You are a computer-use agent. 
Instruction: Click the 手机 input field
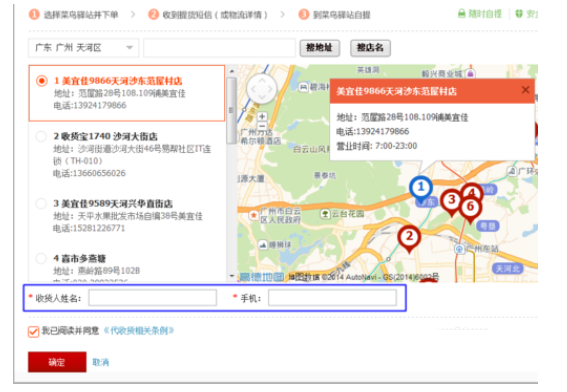coord(332,298)
